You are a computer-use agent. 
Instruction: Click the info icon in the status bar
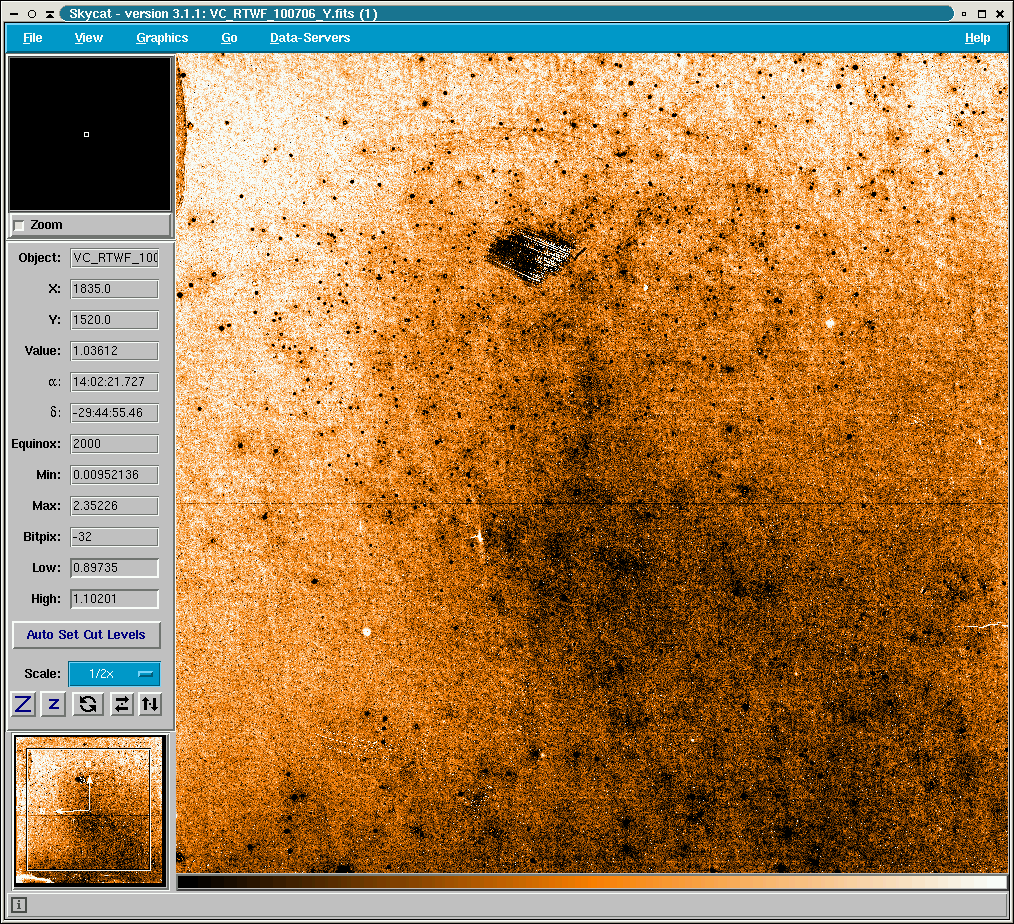pyautogui.click(x=19, y=905)
